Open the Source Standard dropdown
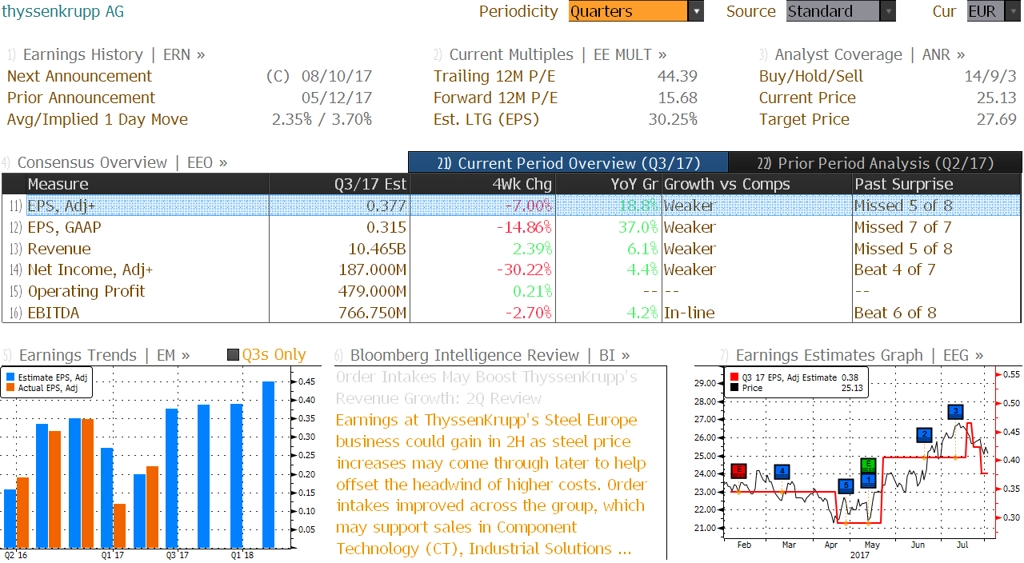This screenshot has height=563, width=1024. click(x=840, y=11)
